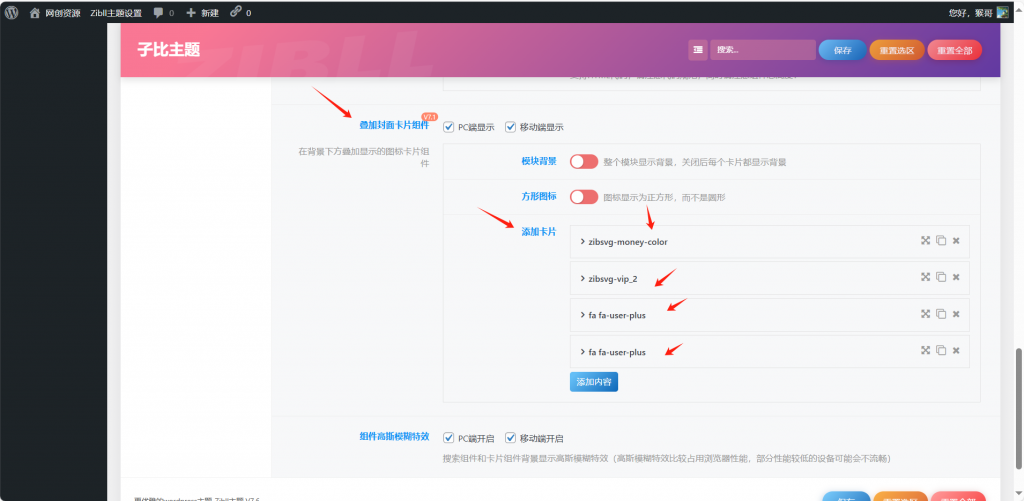Expand the last fa fa-user-plus card
1024x501 pixels.
(769, 352)
